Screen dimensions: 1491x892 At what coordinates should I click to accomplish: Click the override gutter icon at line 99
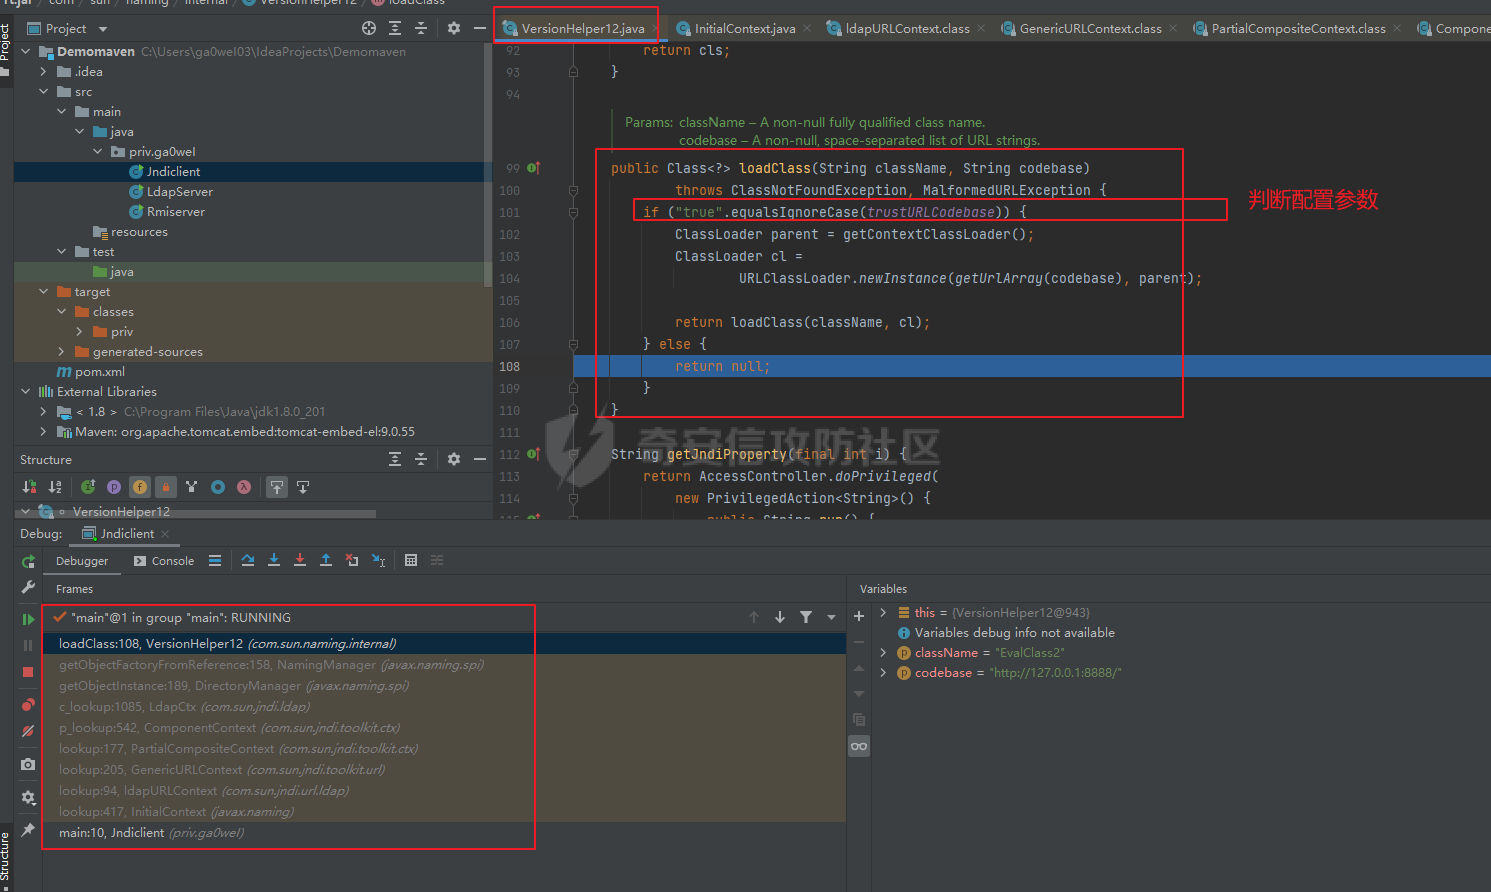(533, 168)
